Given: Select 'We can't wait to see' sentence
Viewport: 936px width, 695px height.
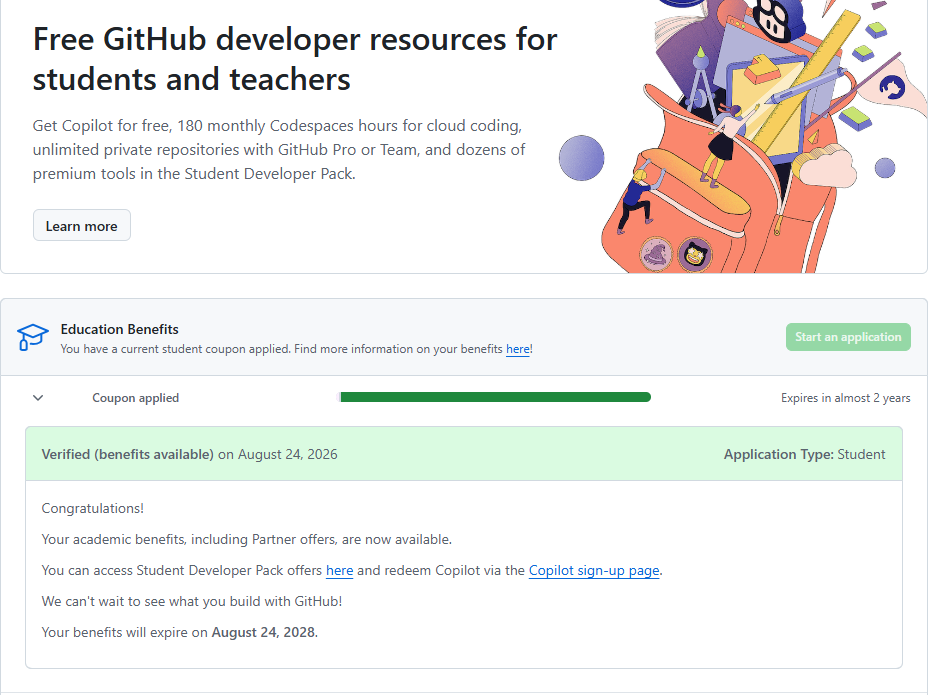Looking at the screenshot, I should point(192,601).
